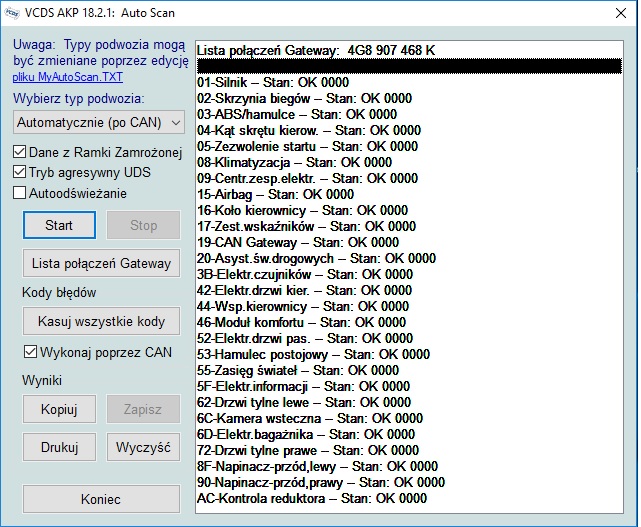This screenshot has width=641, height=527.
Task: Open the chassis type dropdown 'Automatycznie (po CAN)'
Action: click(99, 122)
